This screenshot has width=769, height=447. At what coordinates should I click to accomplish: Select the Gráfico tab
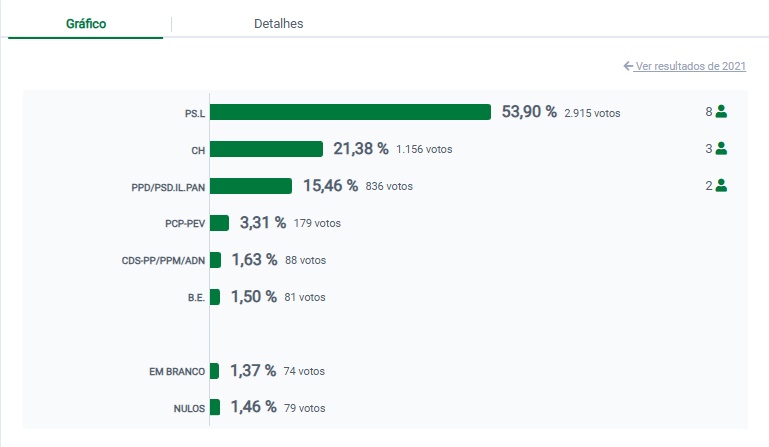pos(86,23)
